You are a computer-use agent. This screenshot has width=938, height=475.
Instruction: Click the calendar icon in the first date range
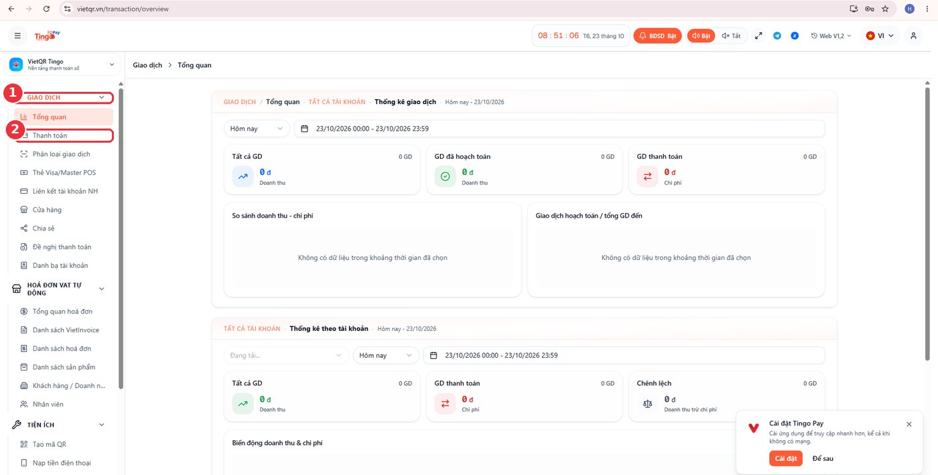pyautogui.click(x=304, y=129)
